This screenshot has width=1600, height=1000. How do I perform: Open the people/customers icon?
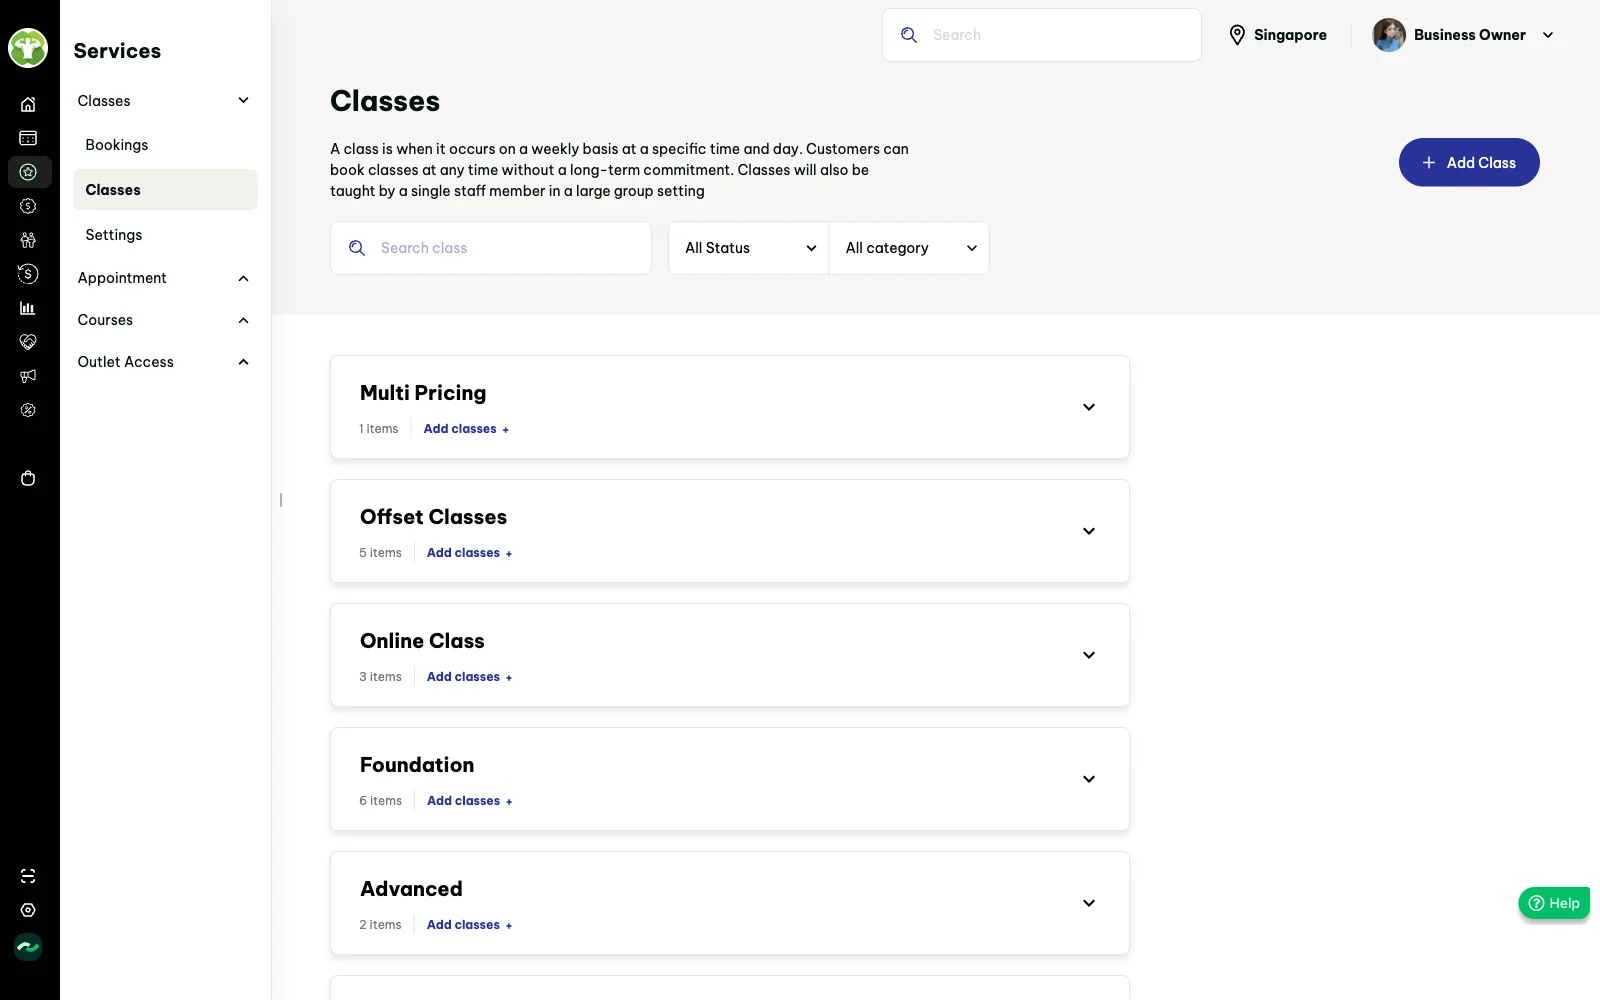28,240
